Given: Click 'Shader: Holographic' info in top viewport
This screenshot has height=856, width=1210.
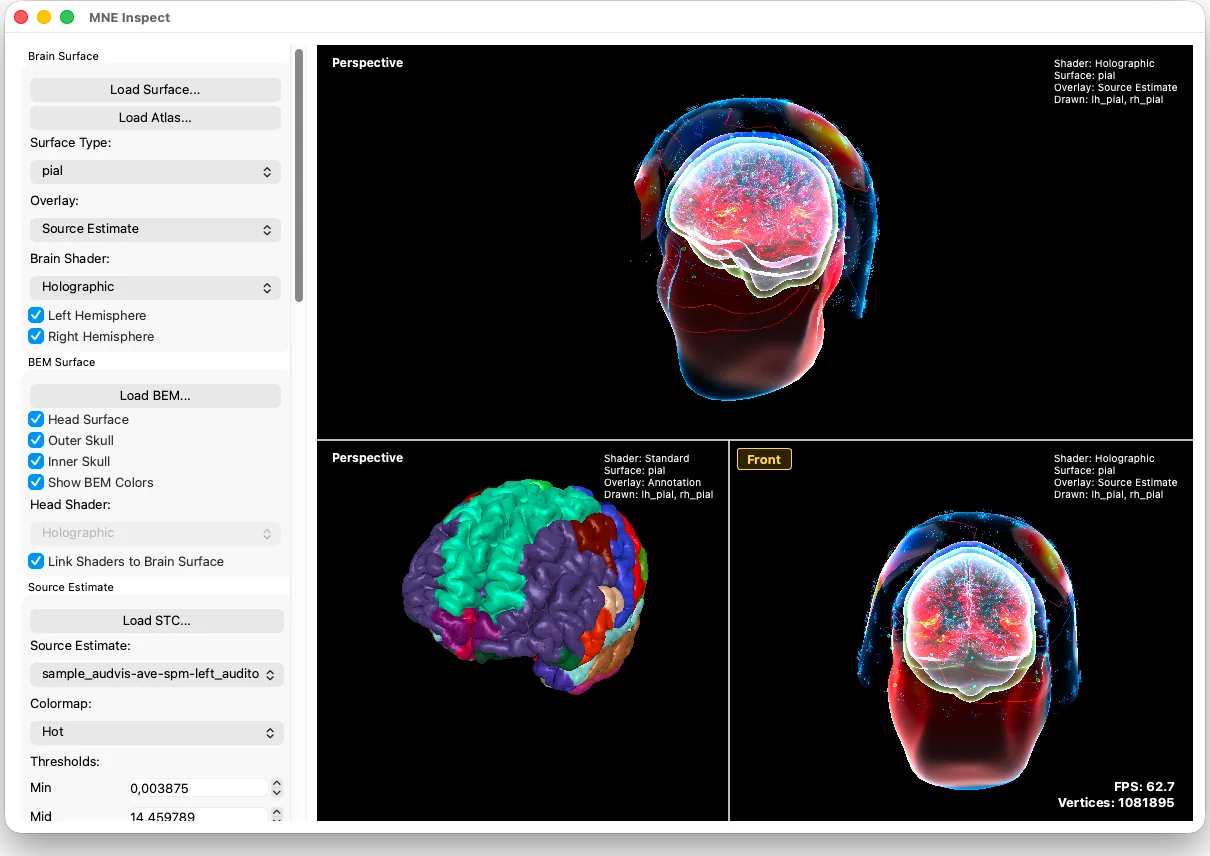Looking at the screenshot, I should [x=1104, y=64].
